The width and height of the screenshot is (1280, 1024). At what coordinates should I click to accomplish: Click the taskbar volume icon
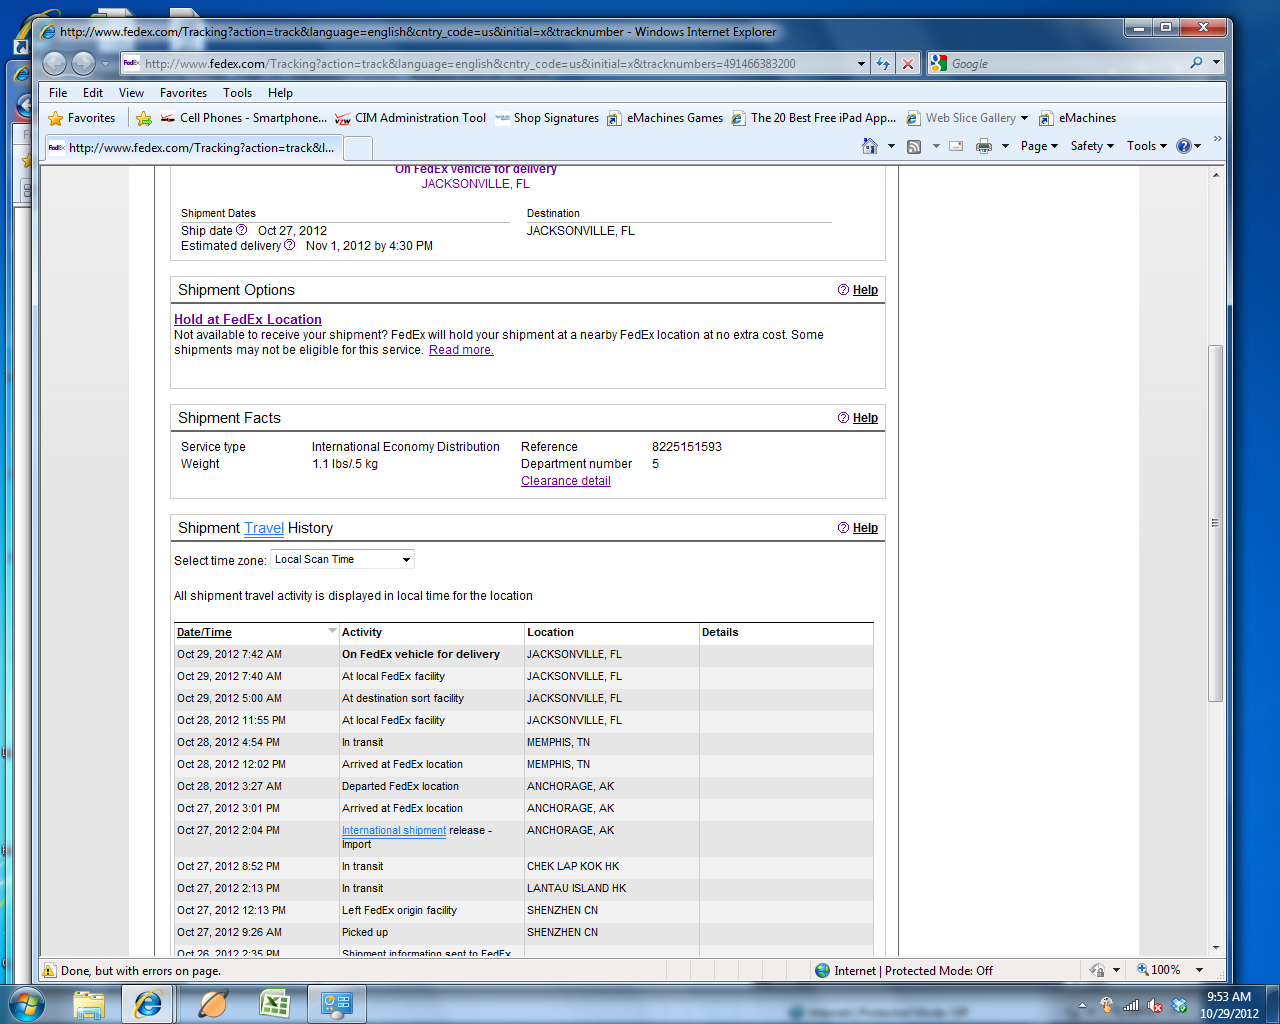(x=1155, y=1005)
